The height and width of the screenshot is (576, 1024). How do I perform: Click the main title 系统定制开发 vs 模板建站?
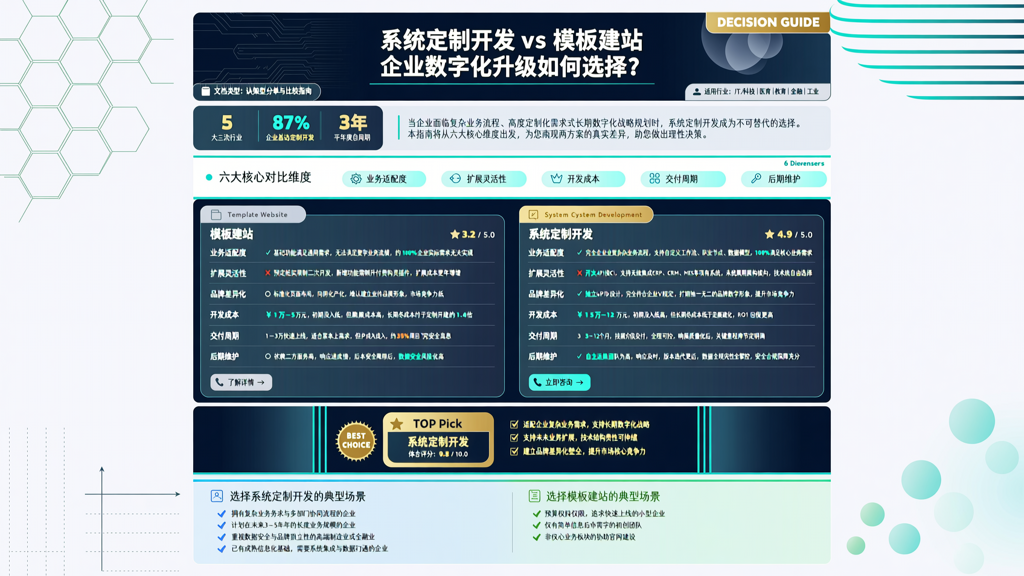(511, 40)
